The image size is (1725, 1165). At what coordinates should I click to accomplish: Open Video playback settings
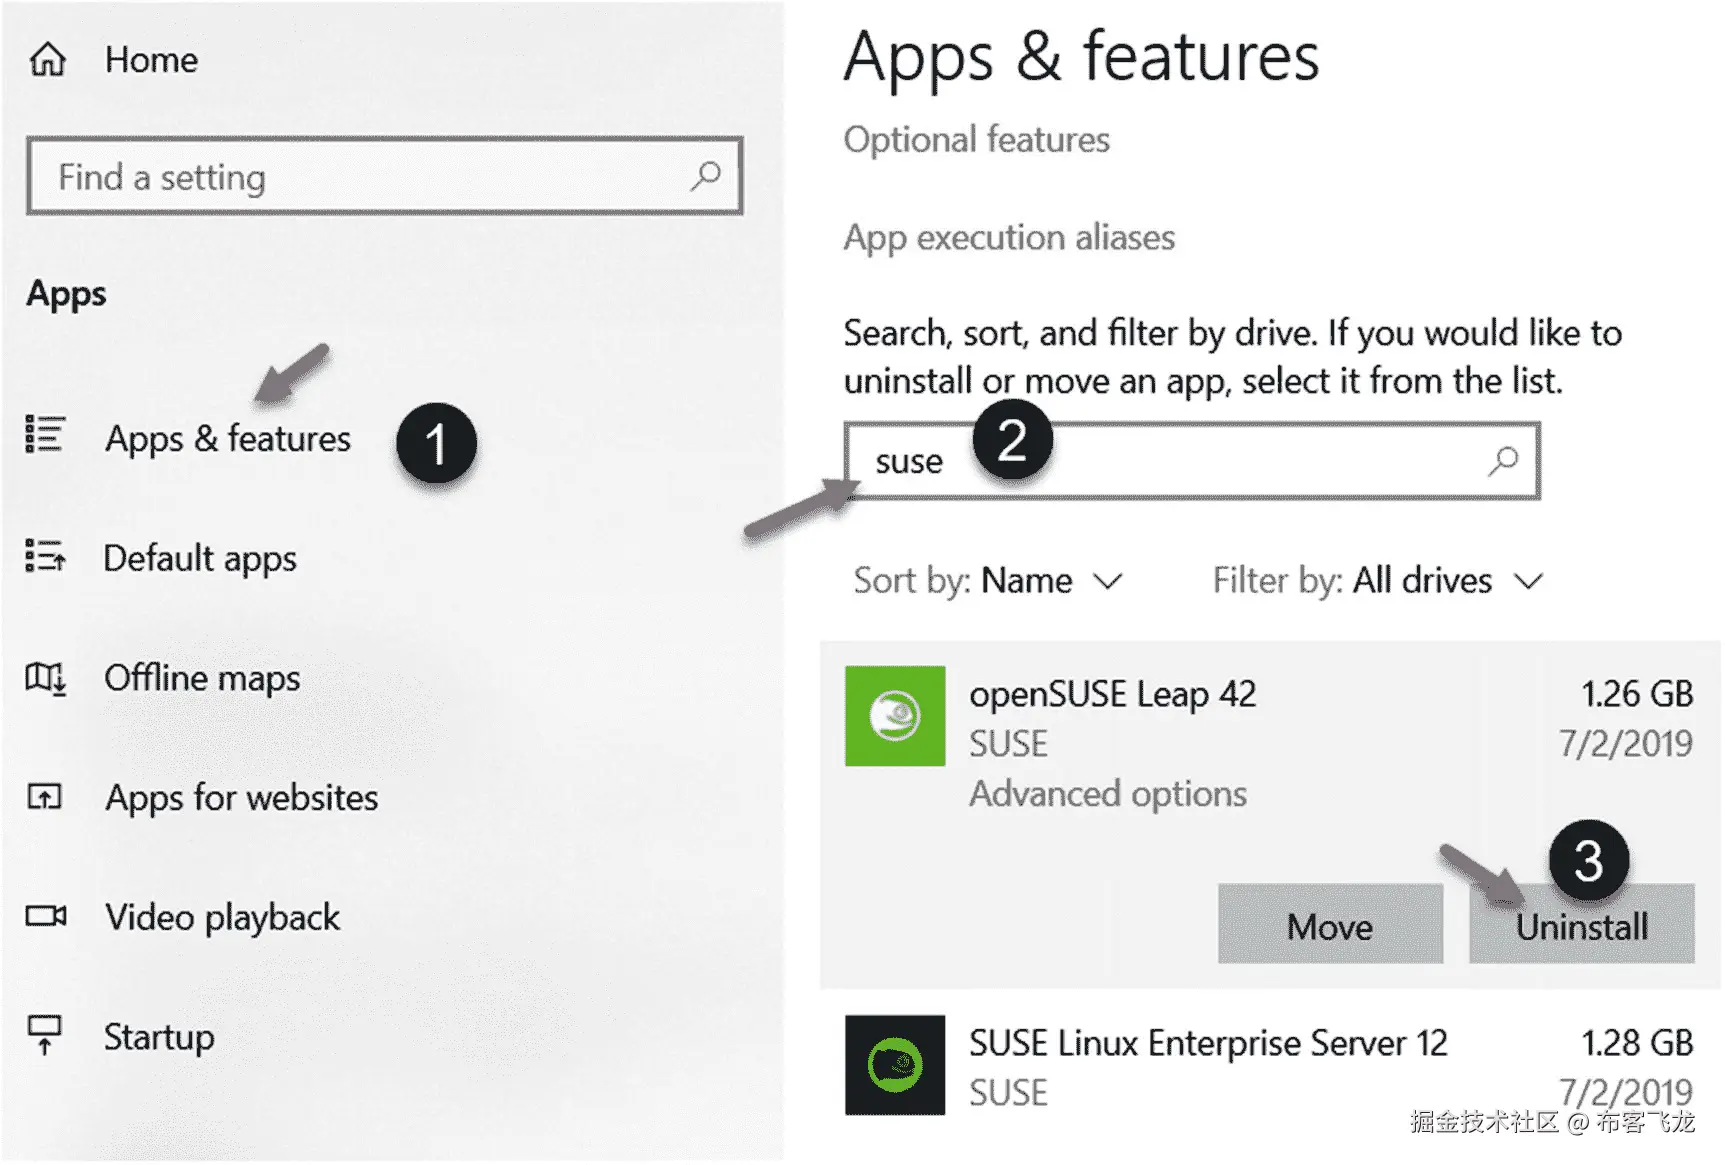tap(223, 918)
